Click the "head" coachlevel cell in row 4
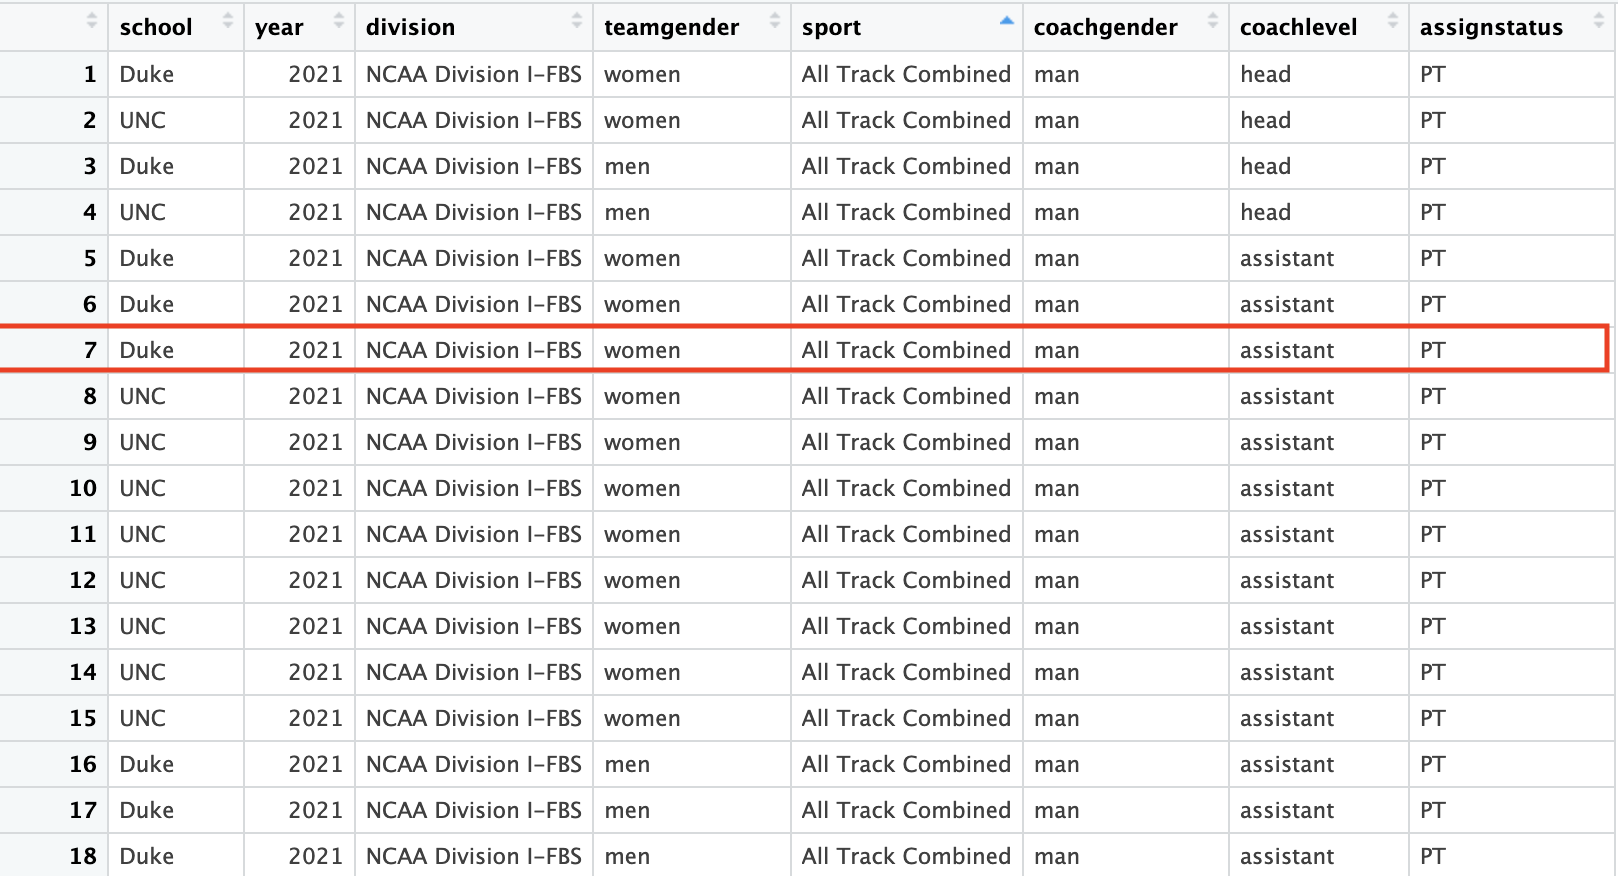This screenshot has width=1618, height=876. (1265, 212)
